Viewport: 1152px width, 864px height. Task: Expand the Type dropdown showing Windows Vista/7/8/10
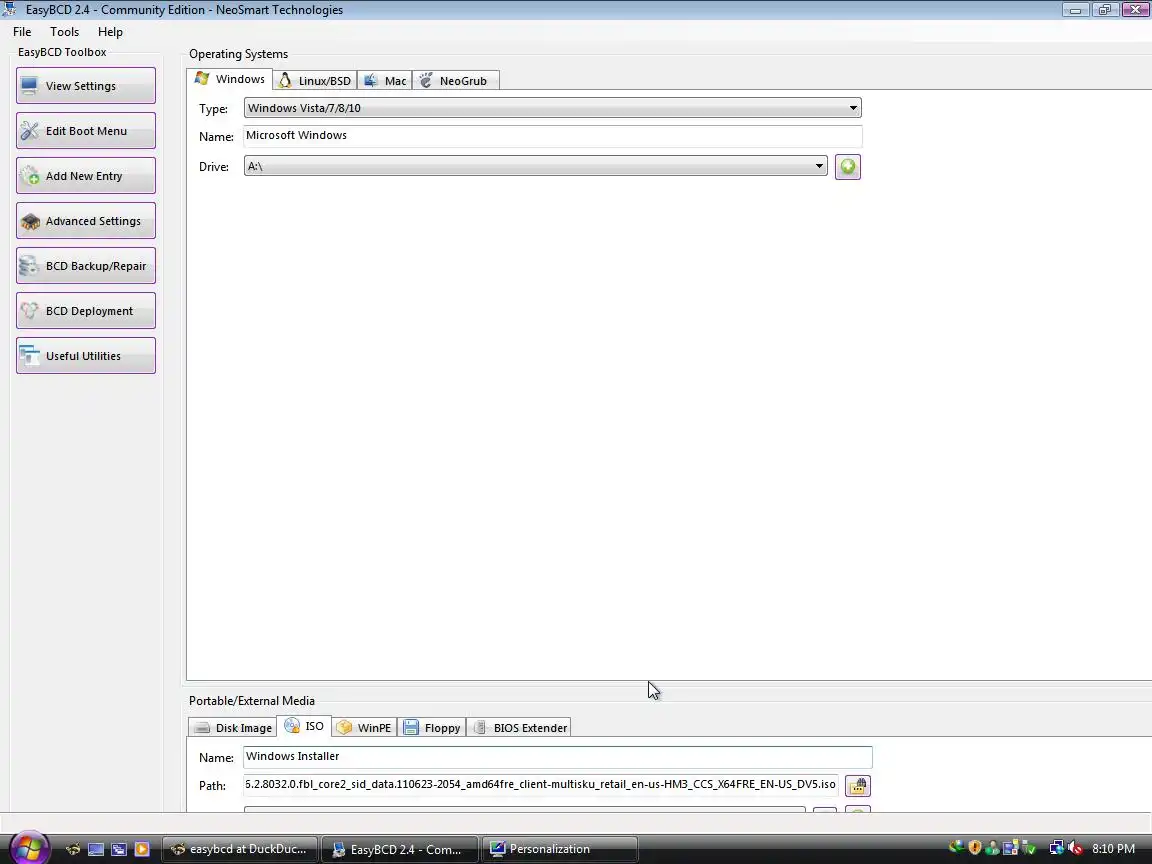coord(552,108)
